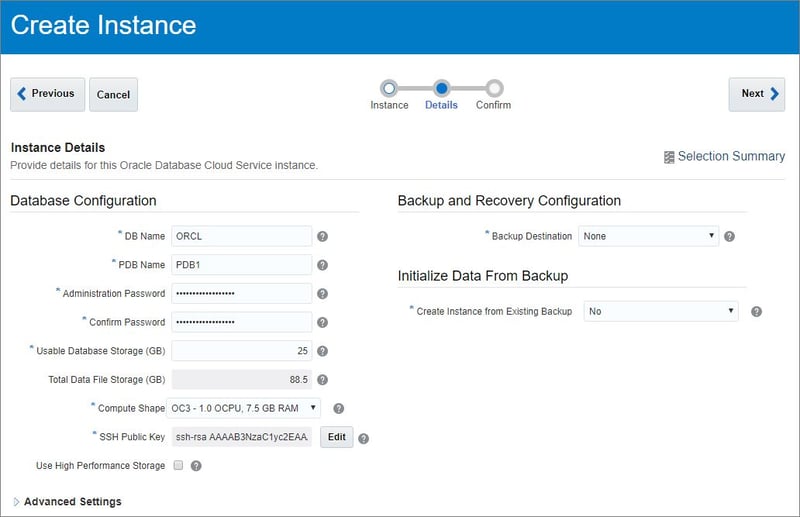Click help icon next to DB Name
The height and width of the screenshot is (517, 800).
coord(323,237)
